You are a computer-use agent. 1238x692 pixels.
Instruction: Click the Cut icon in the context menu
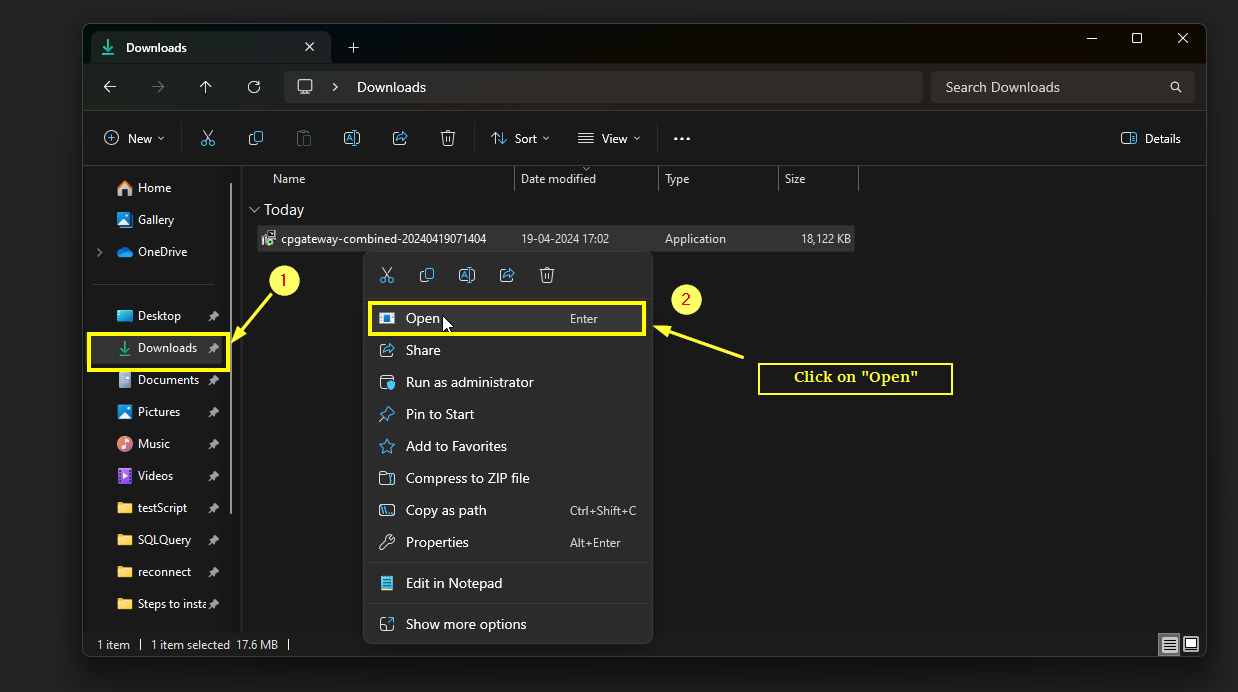pos(387,275)
